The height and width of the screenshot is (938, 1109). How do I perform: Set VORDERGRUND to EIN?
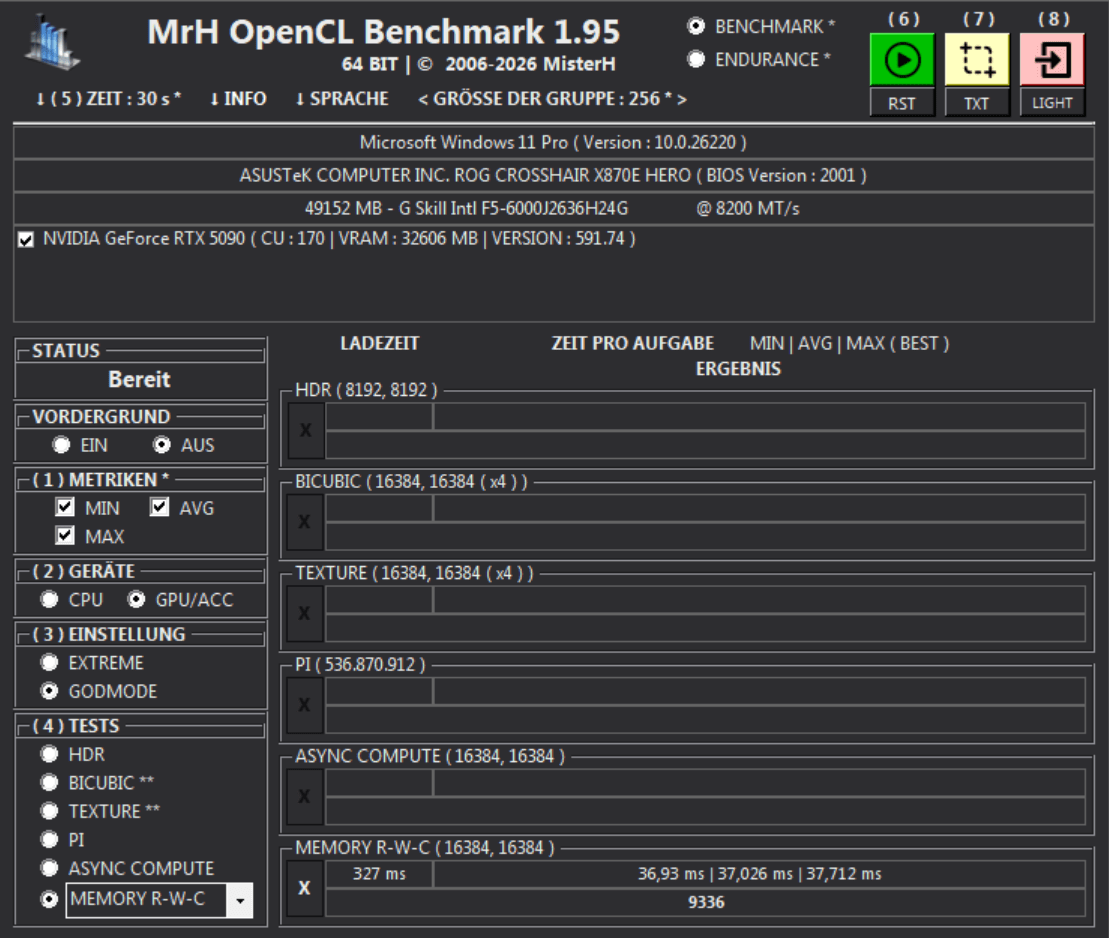(62, 445)
